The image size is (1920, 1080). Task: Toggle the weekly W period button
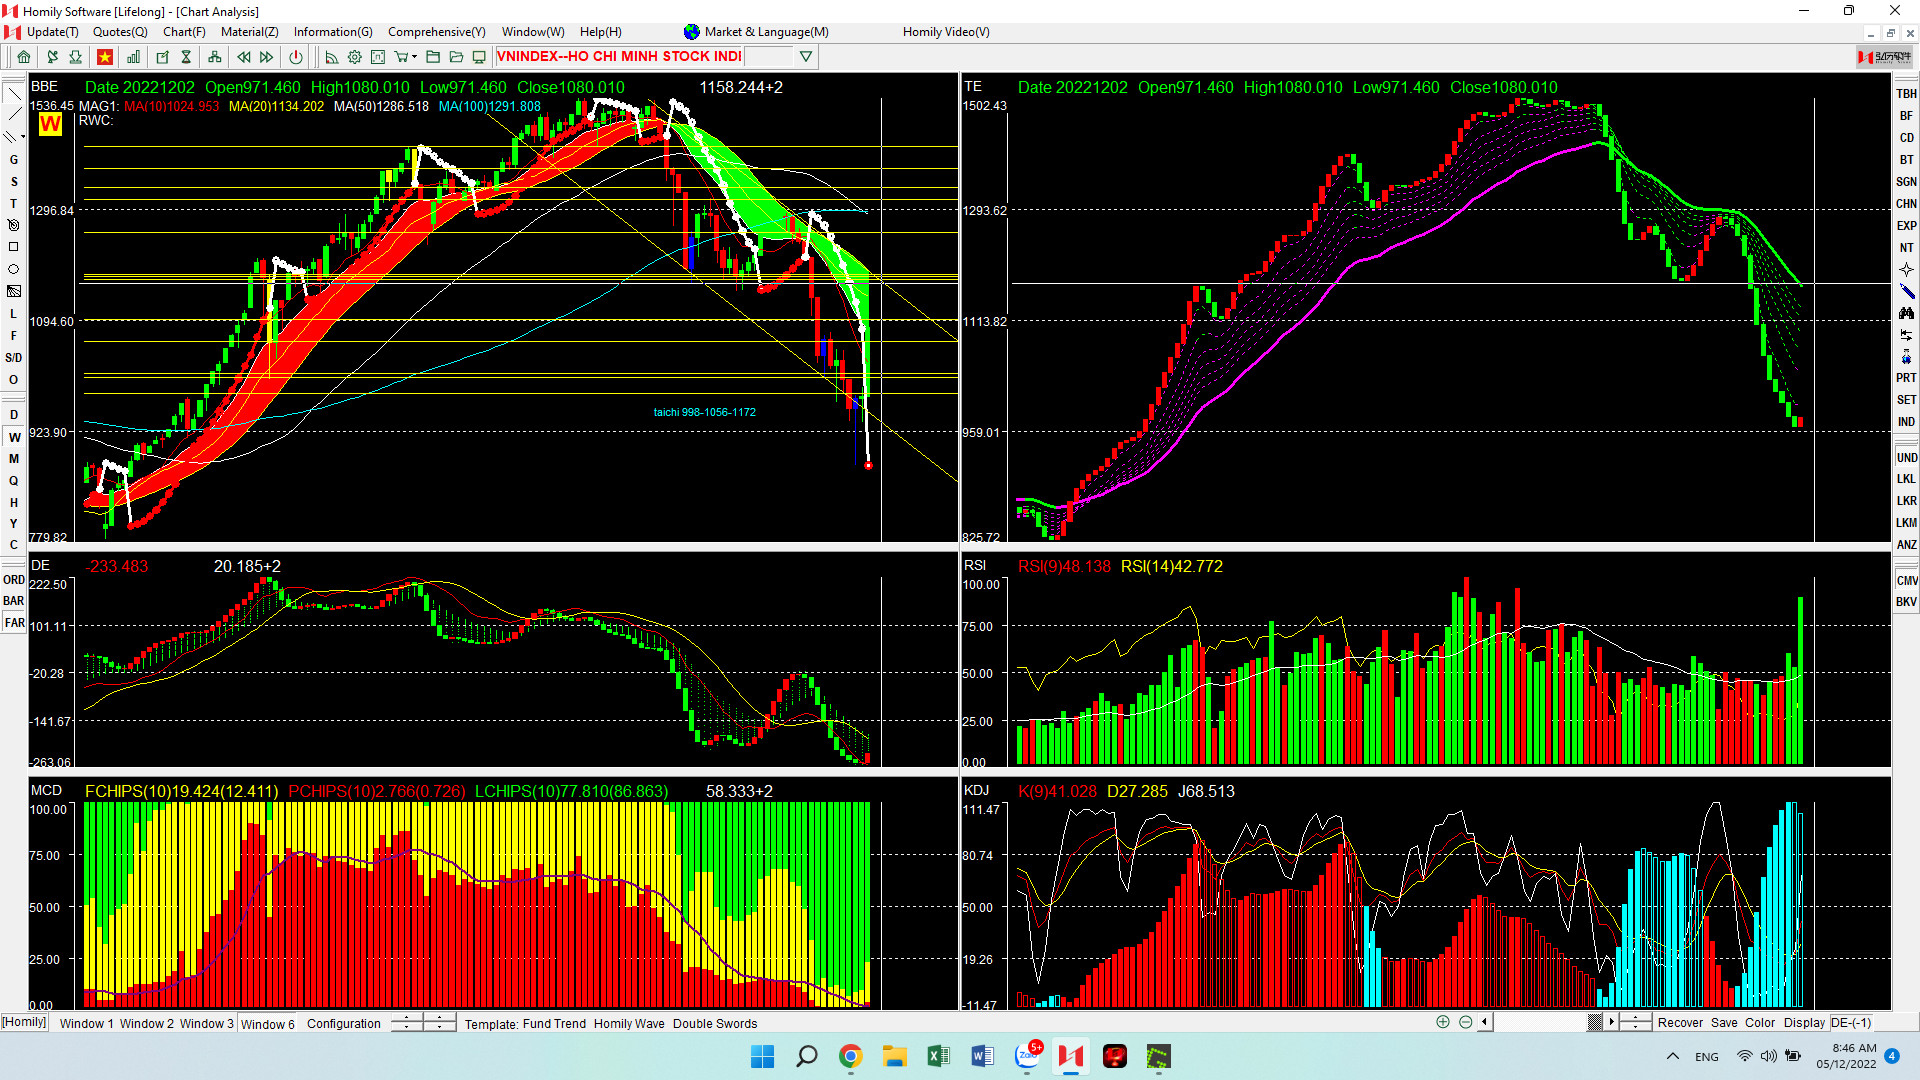pyautogui.click(x=14, y=437)
